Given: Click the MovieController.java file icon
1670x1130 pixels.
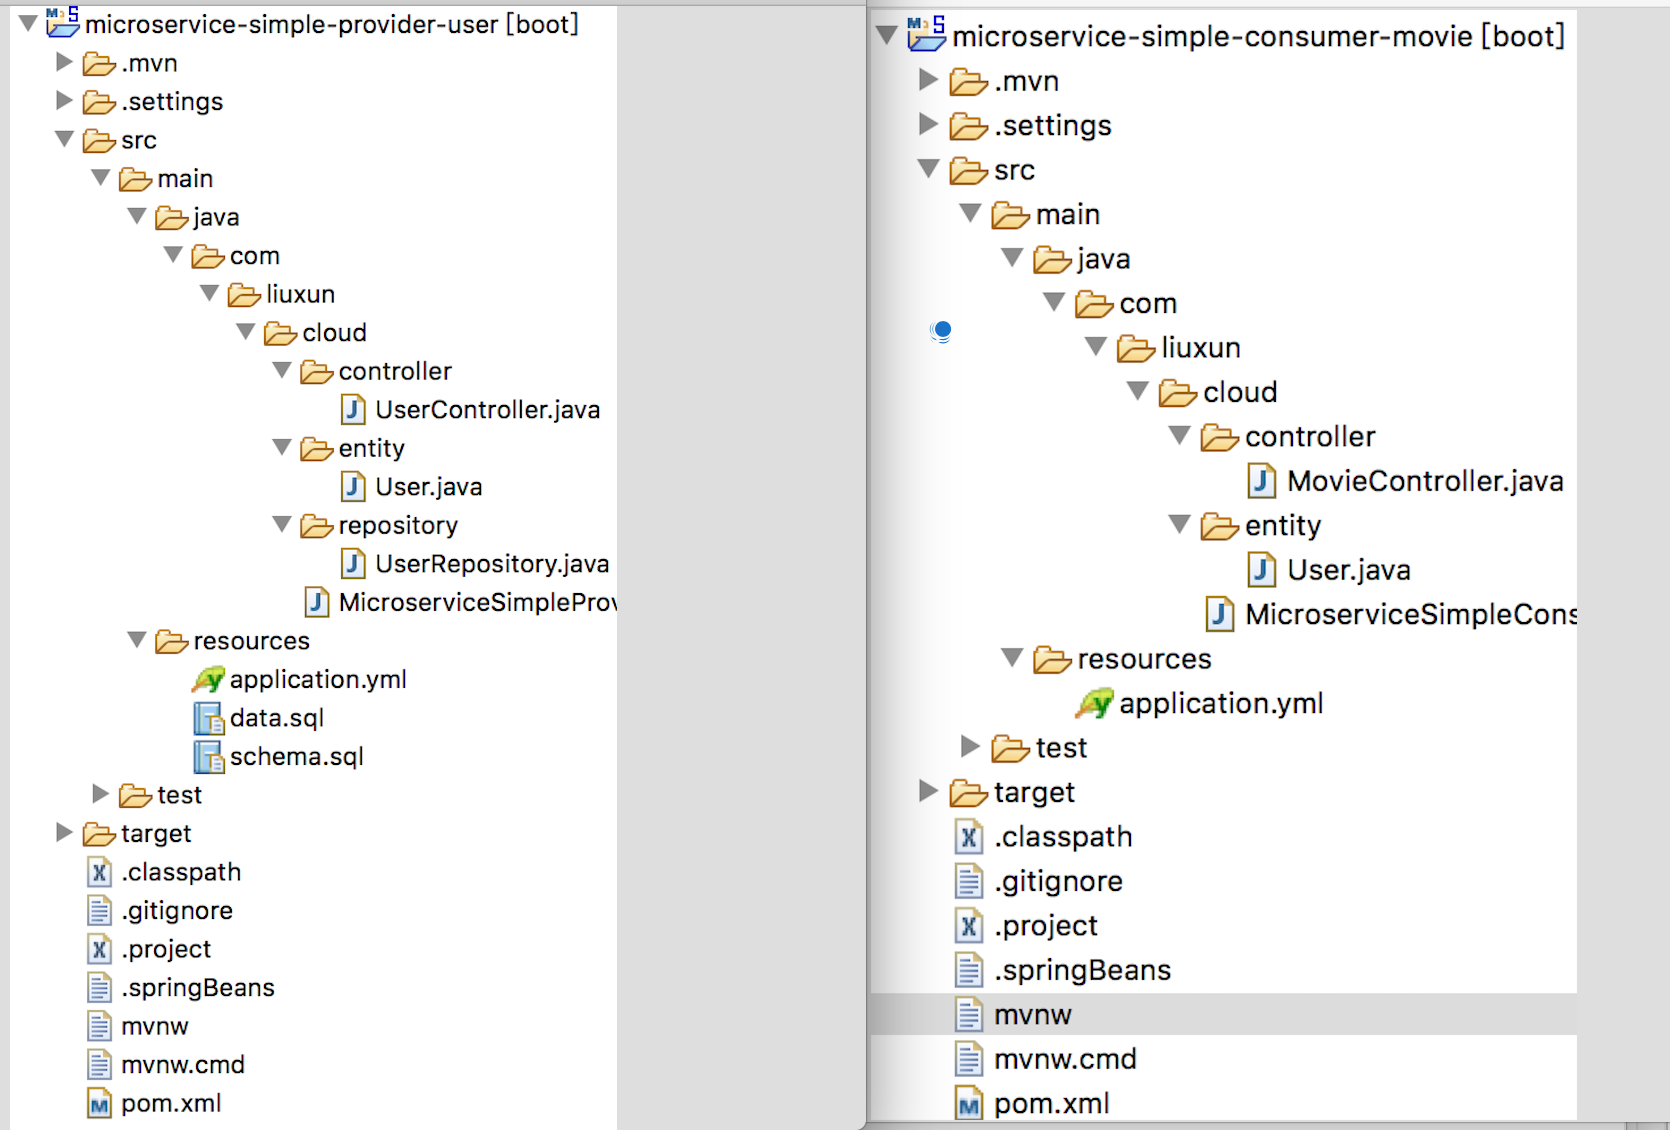Looking at the screenshot, I should (x=1262, y=481).
